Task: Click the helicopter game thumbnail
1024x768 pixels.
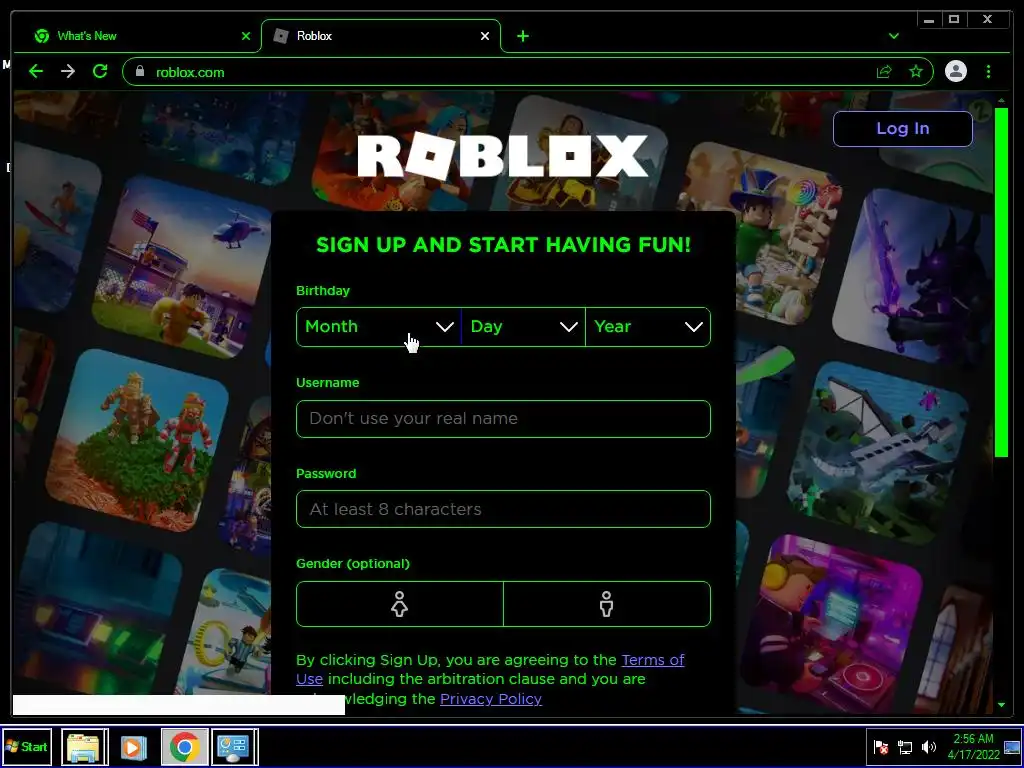Action: pyautogui.click(x=184, y=264)
